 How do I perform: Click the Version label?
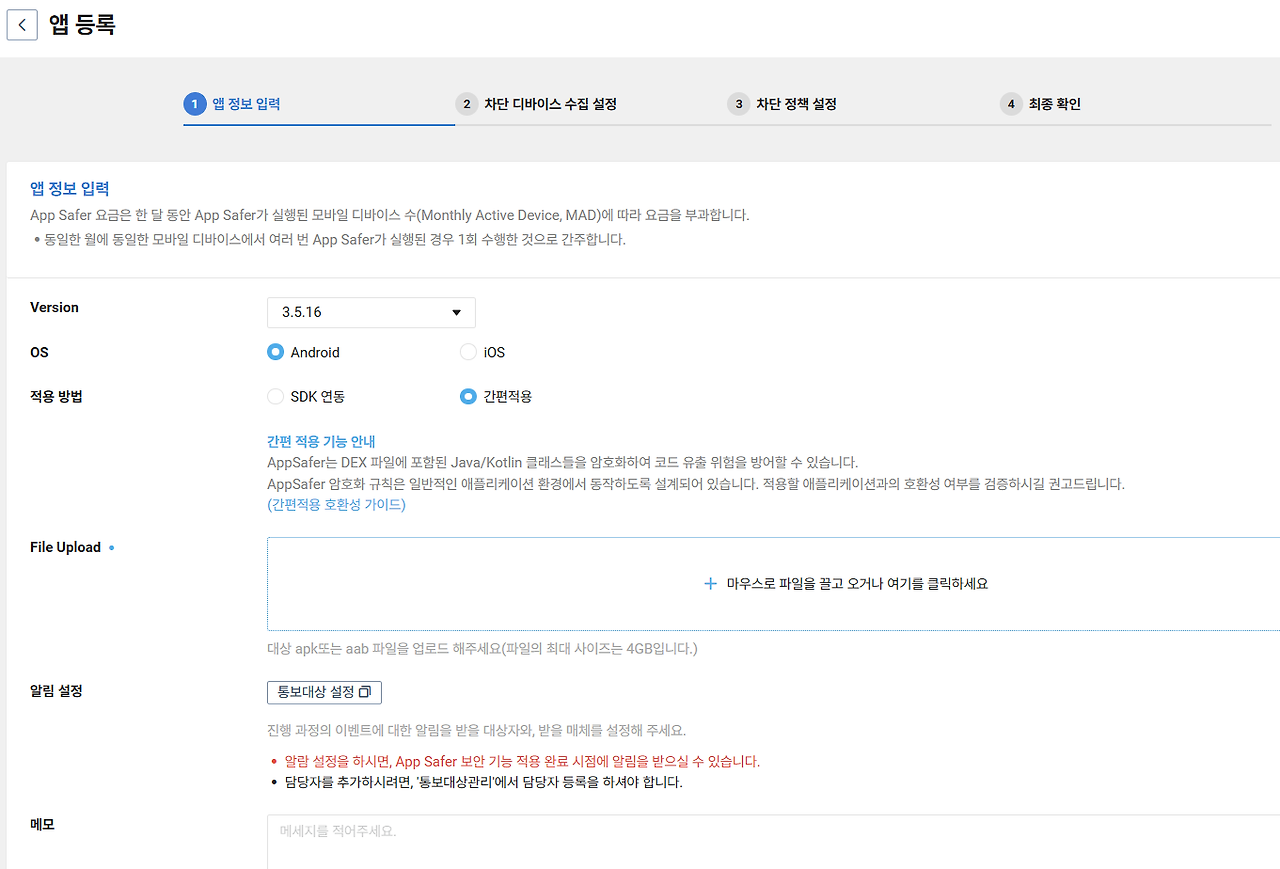point(54,307)
